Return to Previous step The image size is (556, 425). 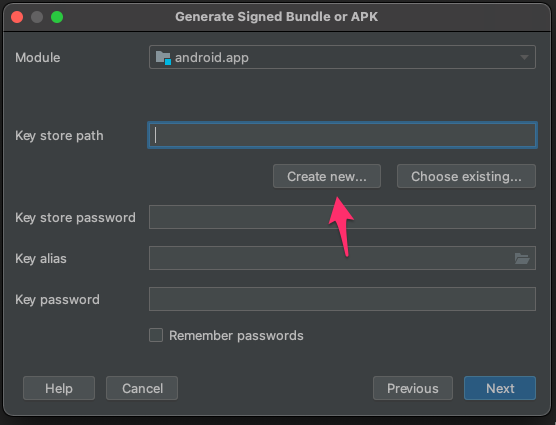pos(413,388)
